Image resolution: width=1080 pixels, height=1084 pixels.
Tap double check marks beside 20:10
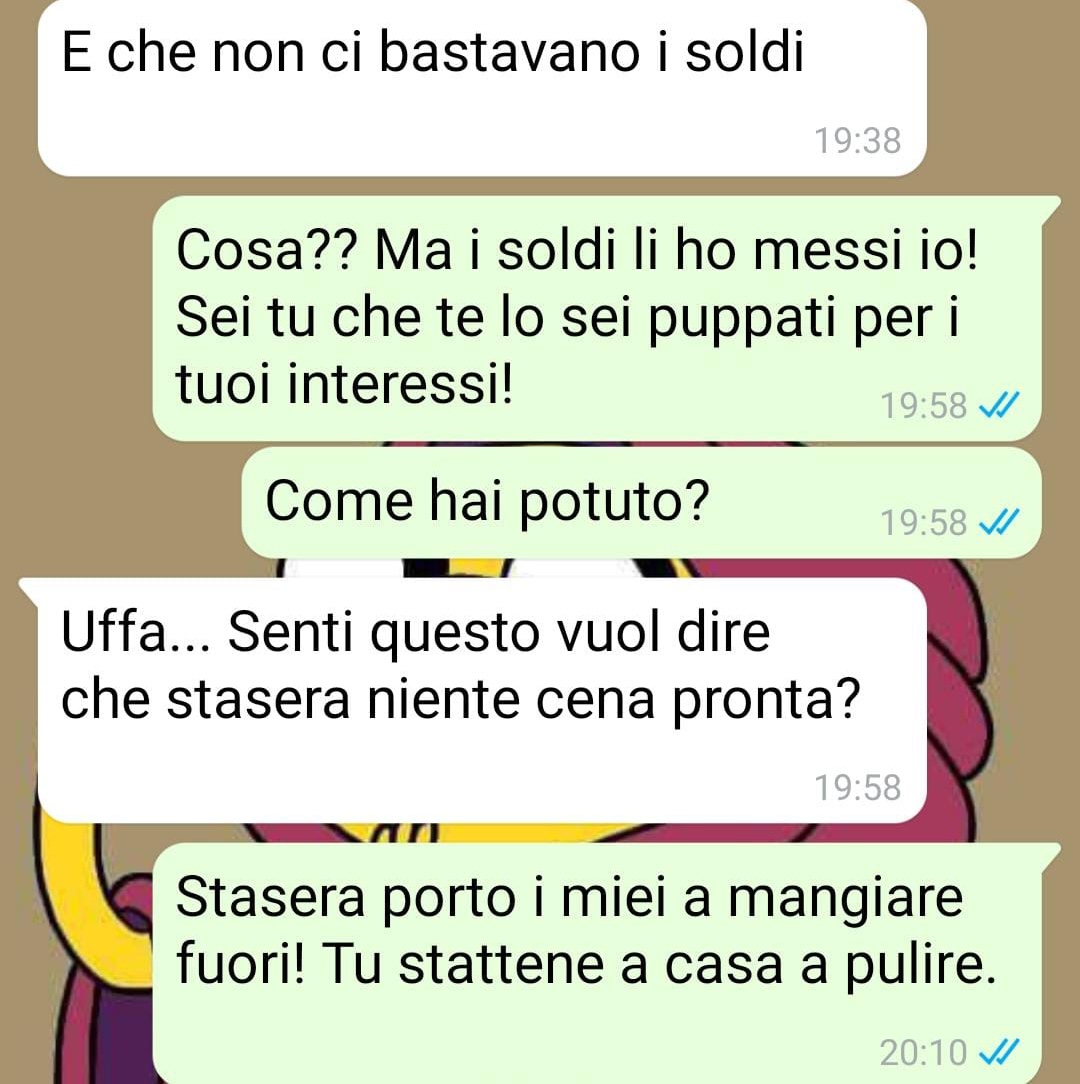pos(999,1052)
